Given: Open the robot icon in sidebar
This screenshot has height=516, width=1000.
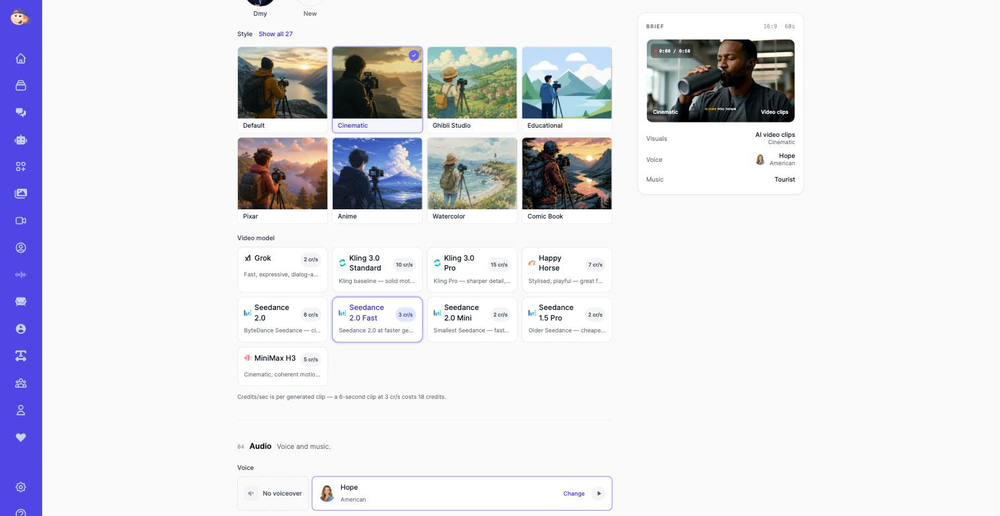Looking at the screenshot, I should 20,140.
